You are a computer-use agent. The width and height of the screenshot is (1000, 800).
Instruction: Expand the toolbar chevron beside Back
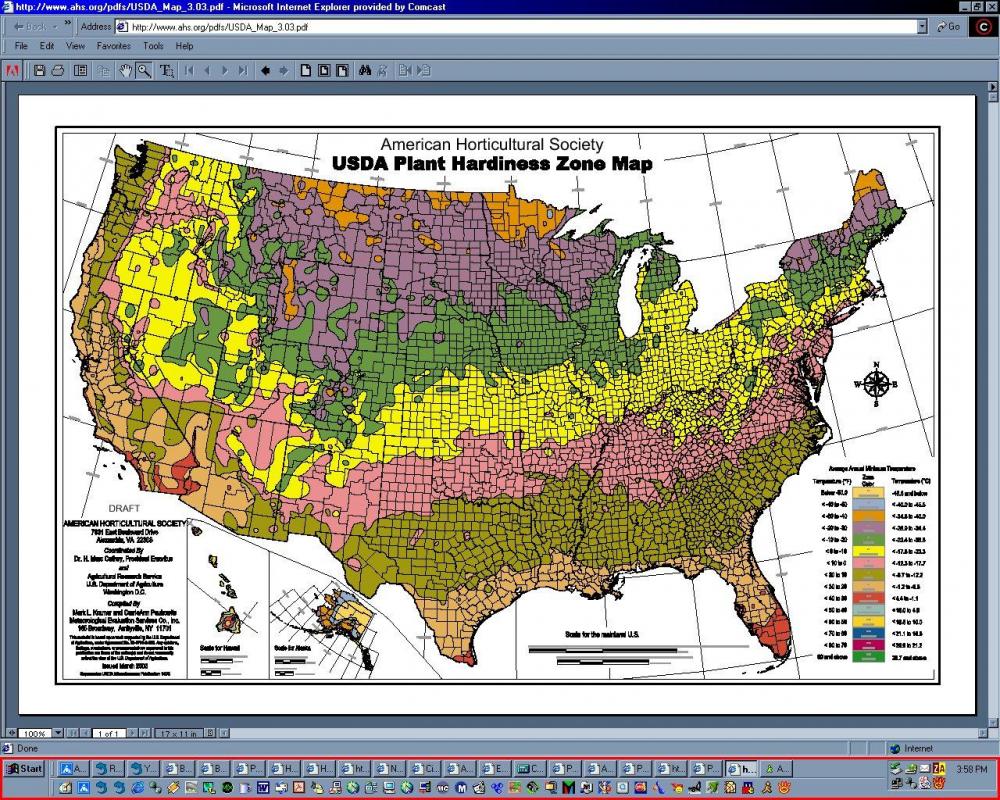tap(66, 26)
